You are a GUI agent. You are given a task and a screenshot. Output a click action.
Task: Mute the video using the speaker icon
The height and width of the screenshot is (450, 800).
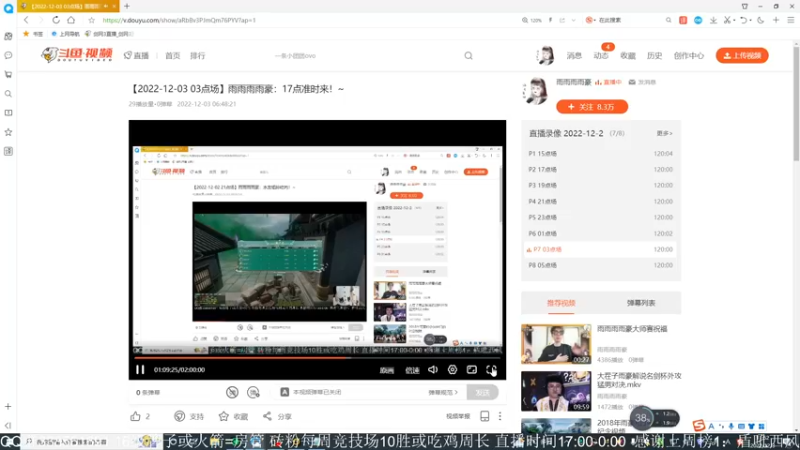click(x=433, y=369)
